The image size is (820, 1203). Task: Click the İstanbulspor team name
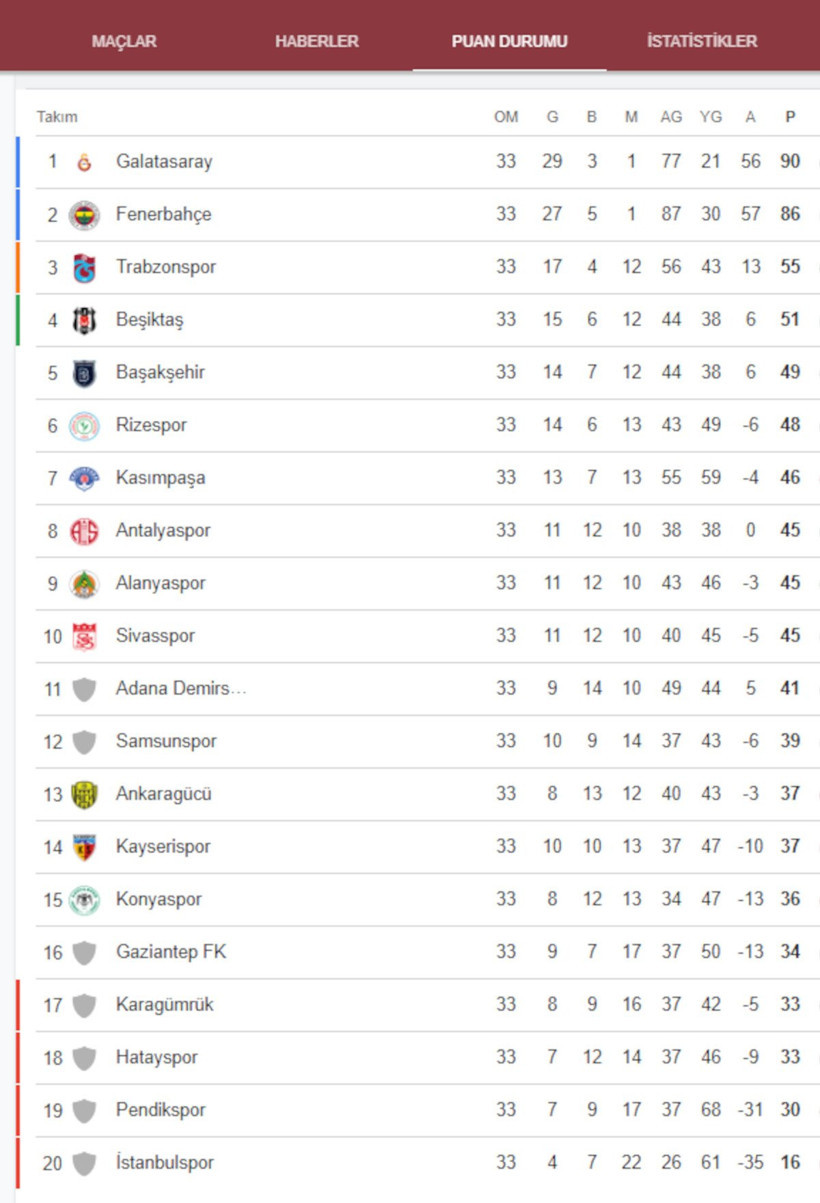click(165, 1162)
